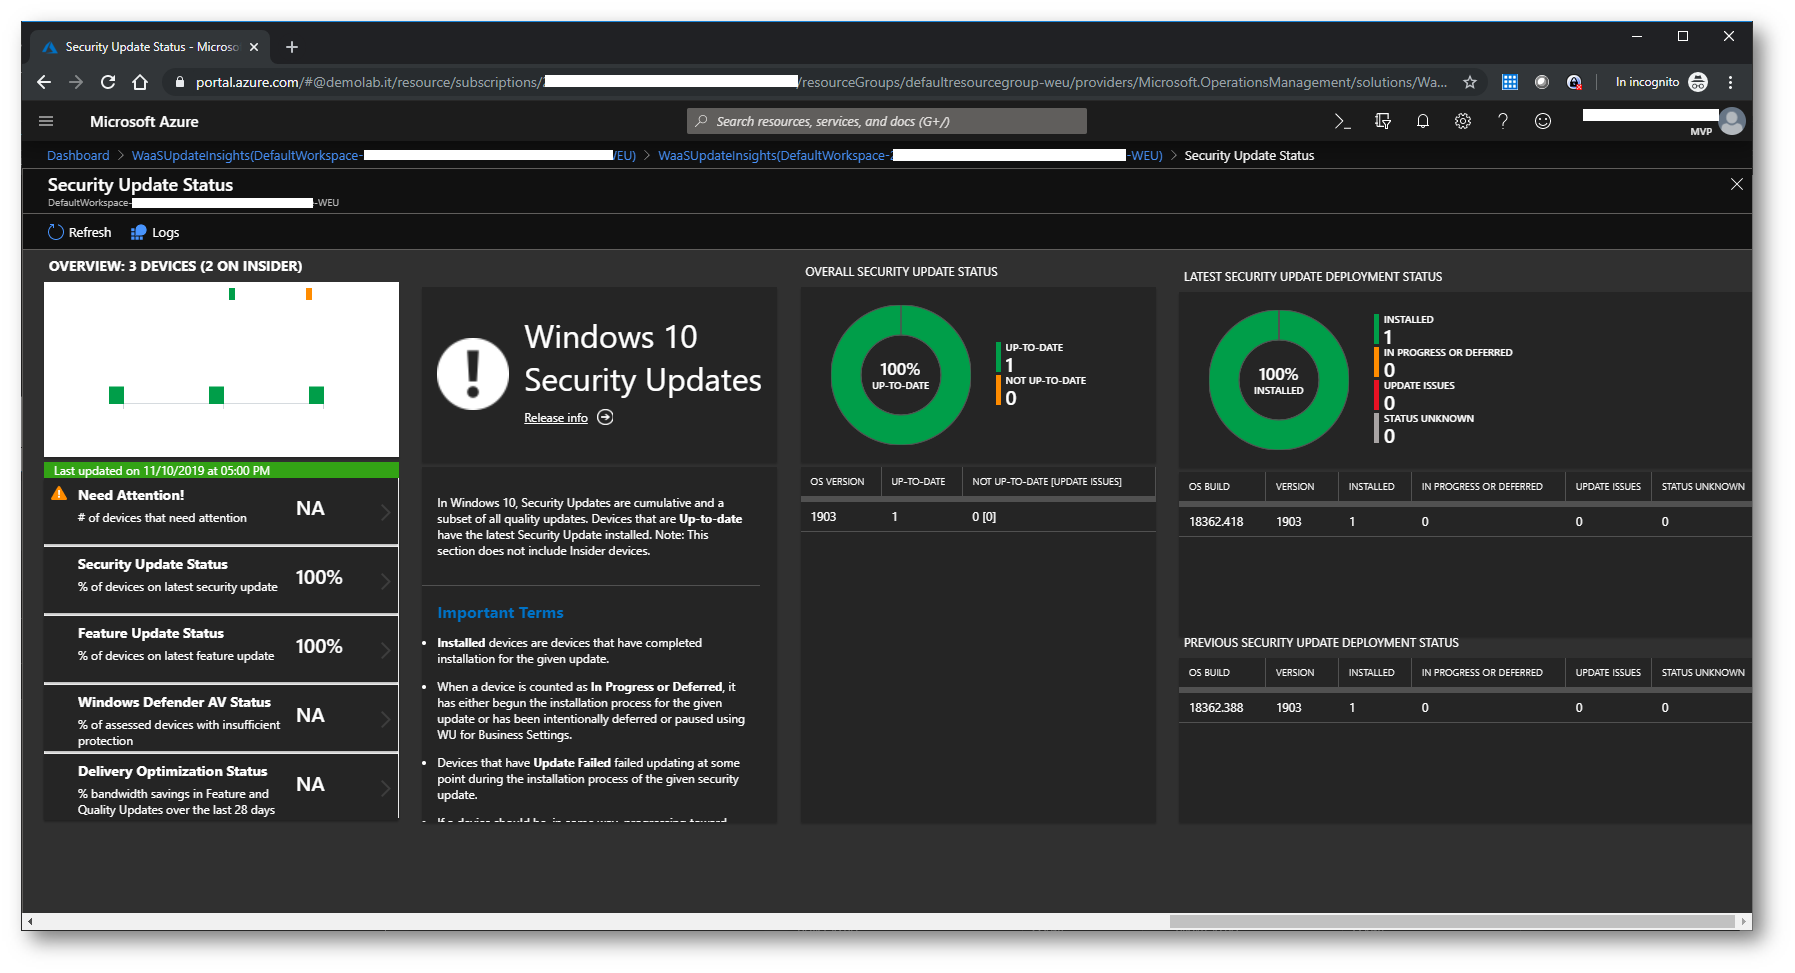The width and height of the screenshot is (1795, 973).
Task: Open the OS build 18362.418 row
Action: pos(1465,522)
